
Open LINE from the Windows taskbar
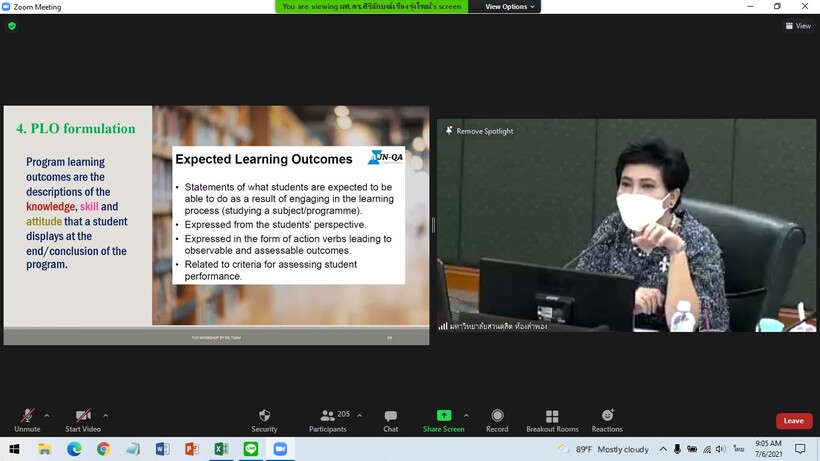coord(250,450)
